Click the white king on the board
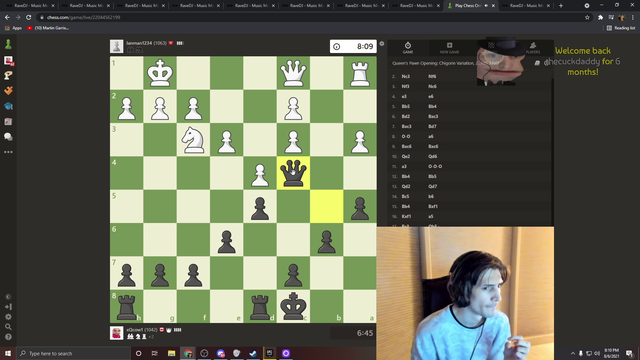The width and height of the screenshot is (640, 360). pyautogui.click(x=160, y=73)
